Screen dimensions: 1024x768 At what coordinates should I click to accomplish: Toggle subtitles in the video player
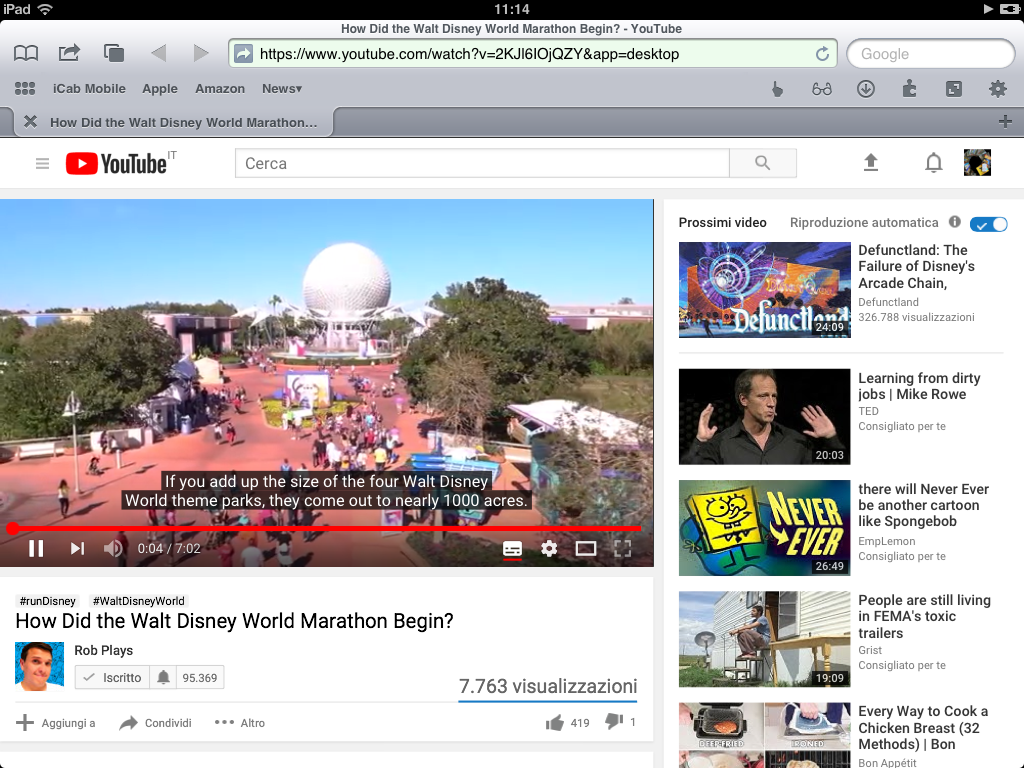[512, 549]
